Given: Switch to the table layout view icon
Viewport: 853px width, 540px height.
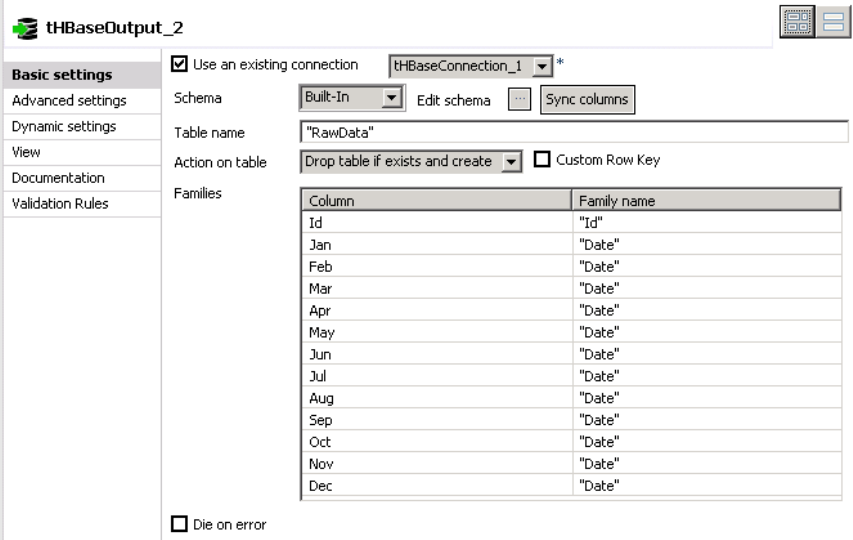Looking at the screenshot, I should point(797,22).
